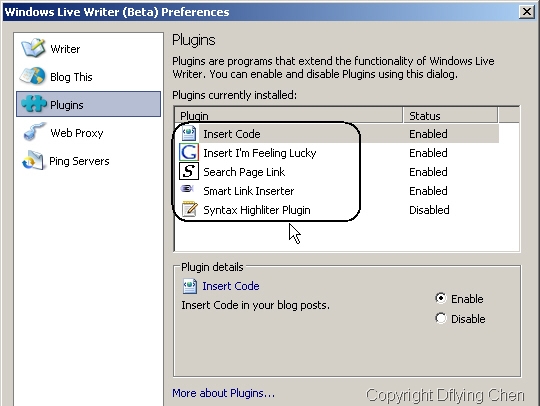Open the Blog This preferences section
Viewport: 540px width, 406px height.
tap(88, 76)
